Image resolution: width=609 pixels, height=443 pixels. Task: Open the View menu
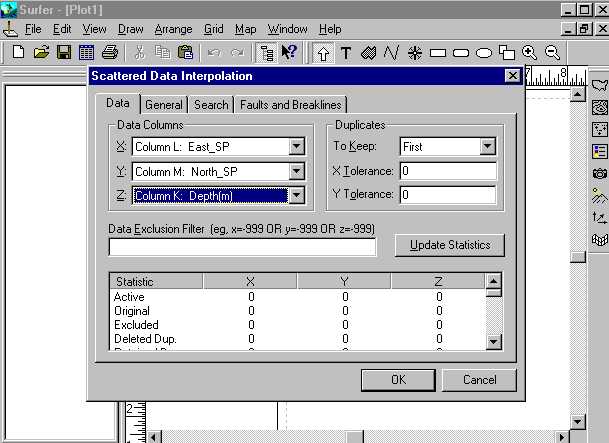pos(94,29)
